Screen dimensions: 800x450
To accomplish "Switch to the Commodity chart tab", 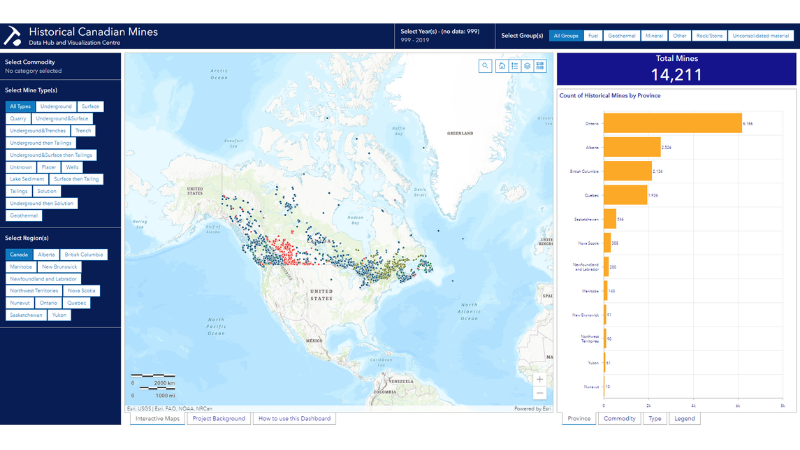I will 617,419.
